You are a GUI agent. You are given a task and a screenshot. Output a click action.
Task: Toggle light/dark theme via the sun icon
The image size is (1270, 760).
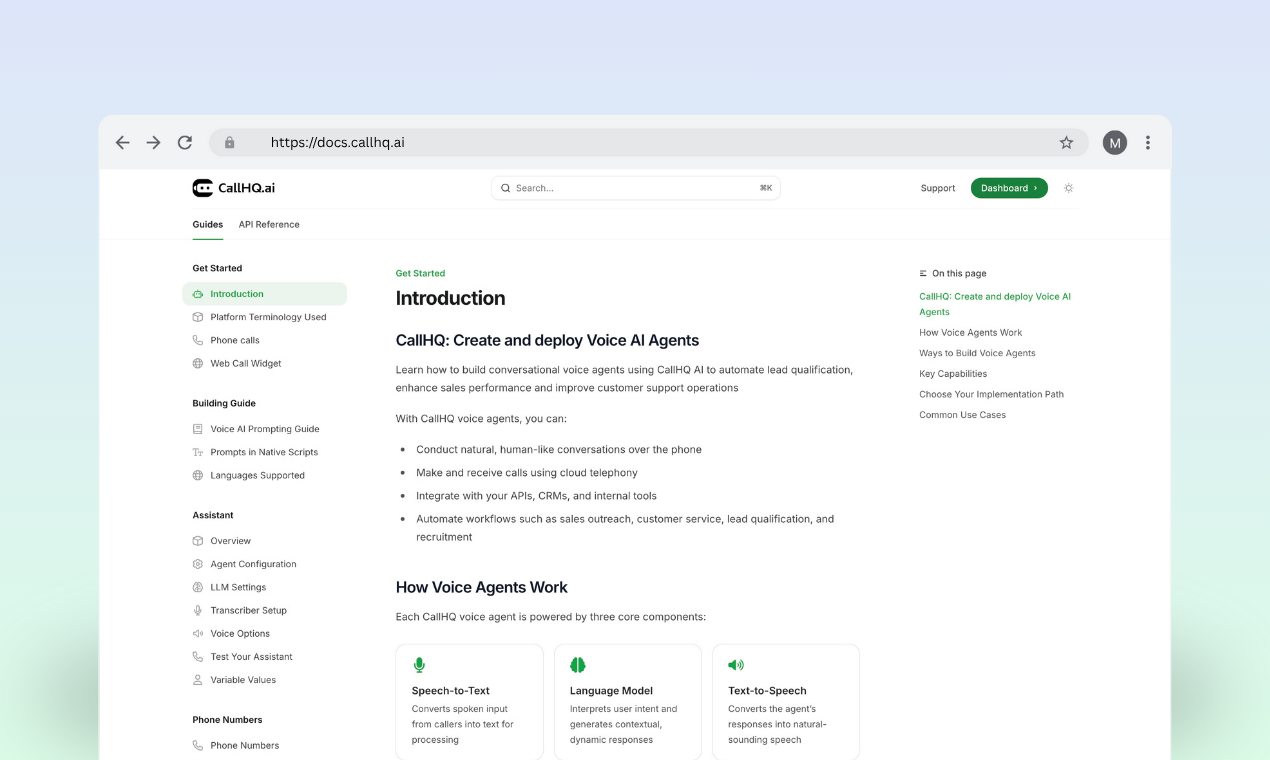pos(1068,188)
